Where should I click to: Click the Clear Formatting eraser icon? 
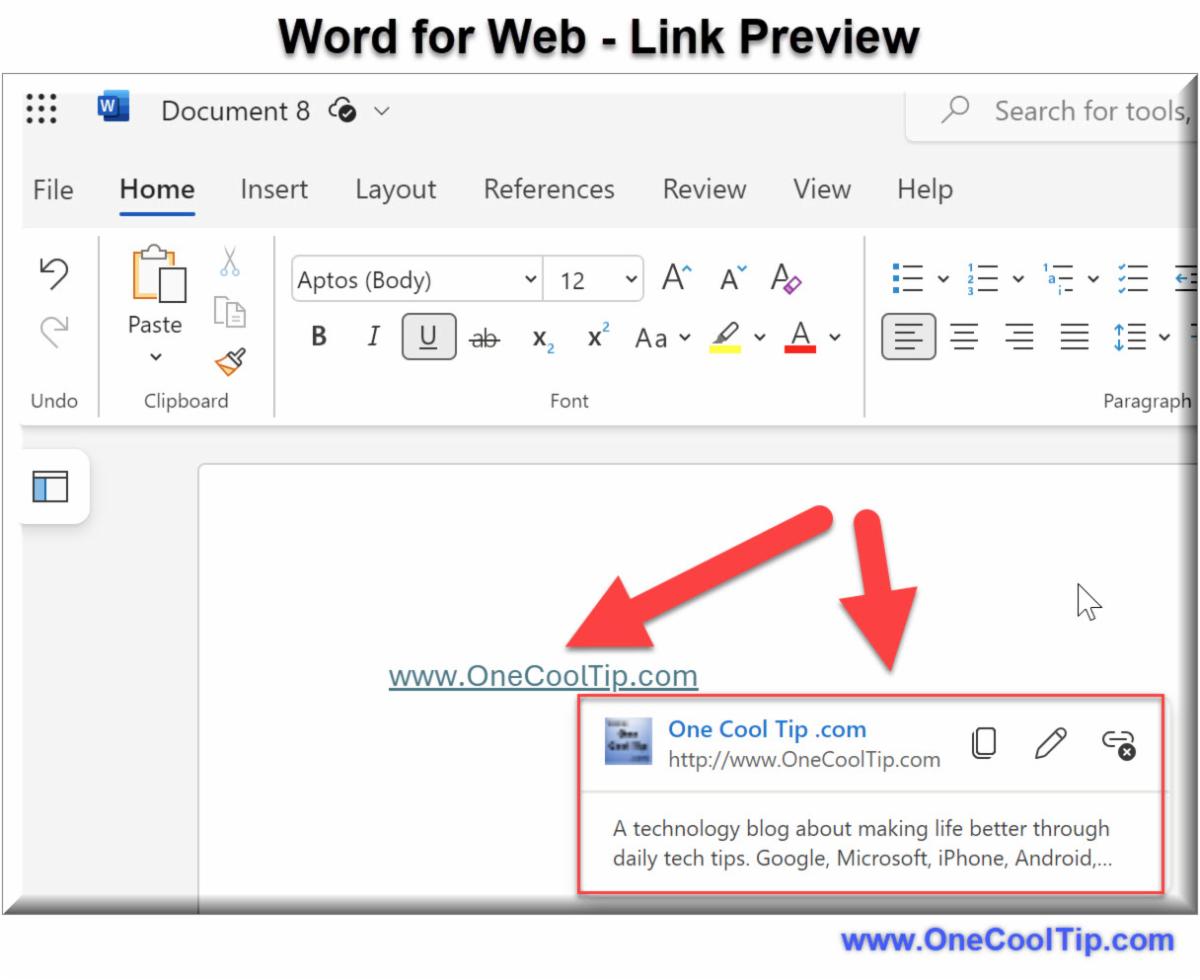click(x=786, y=280)
